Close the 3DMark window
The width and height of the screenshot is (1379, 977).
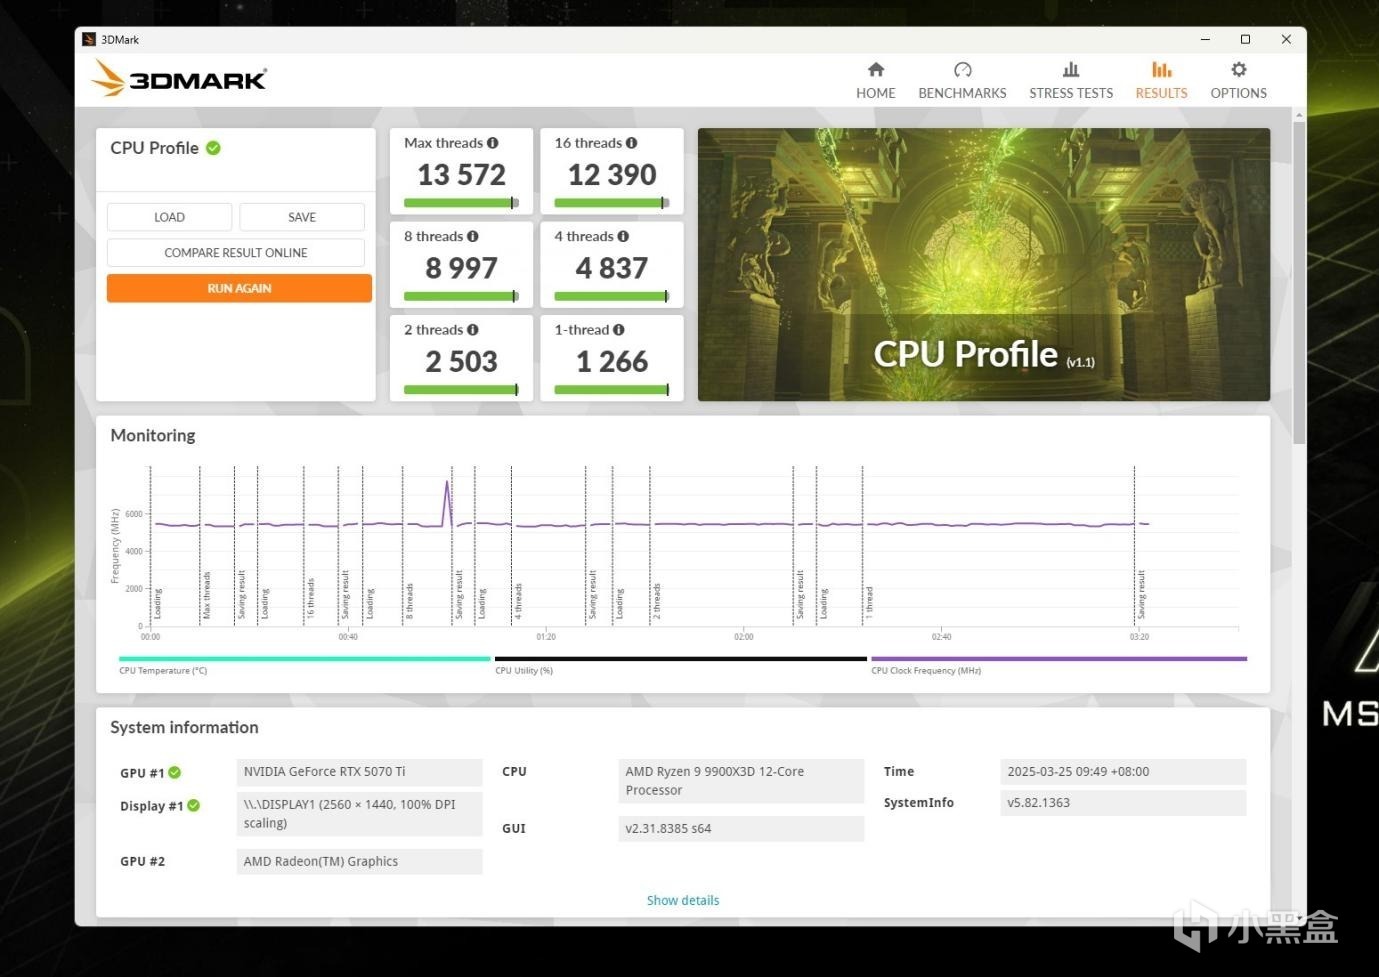point(1286,40)
